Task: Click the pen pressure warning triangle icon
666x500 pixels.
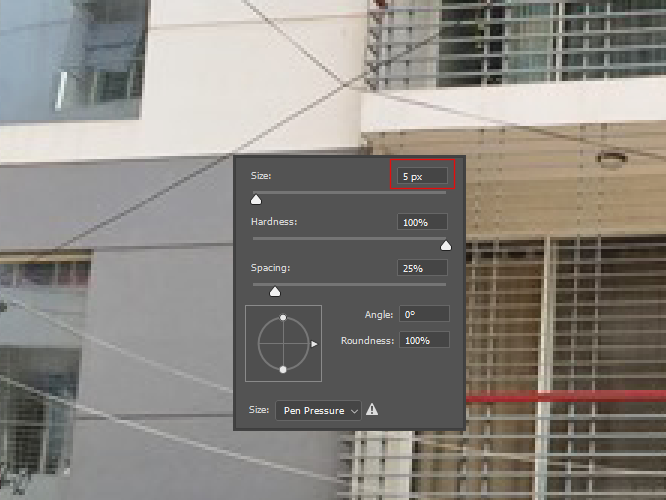Action: [x=372, y=410]
